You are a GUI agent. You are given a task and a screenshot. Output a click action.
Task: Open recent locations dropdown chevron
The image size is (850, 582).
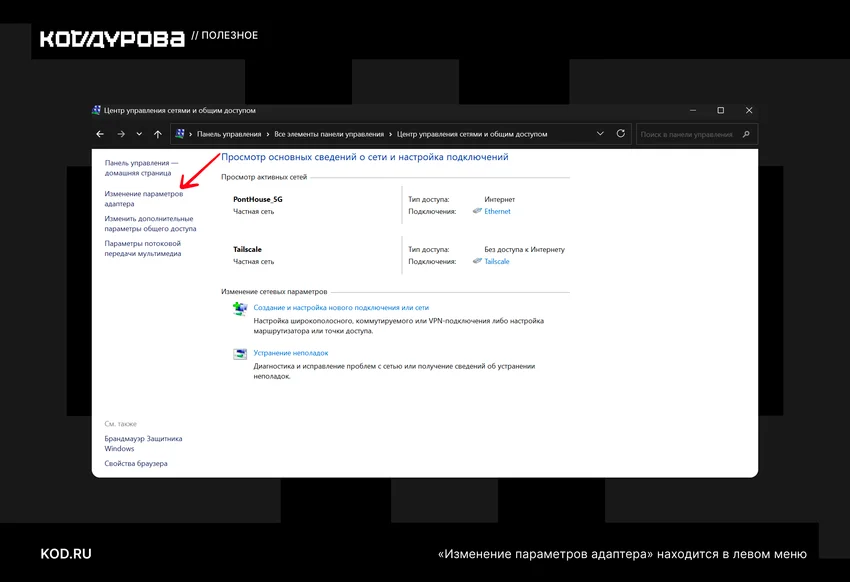point(139,134)
